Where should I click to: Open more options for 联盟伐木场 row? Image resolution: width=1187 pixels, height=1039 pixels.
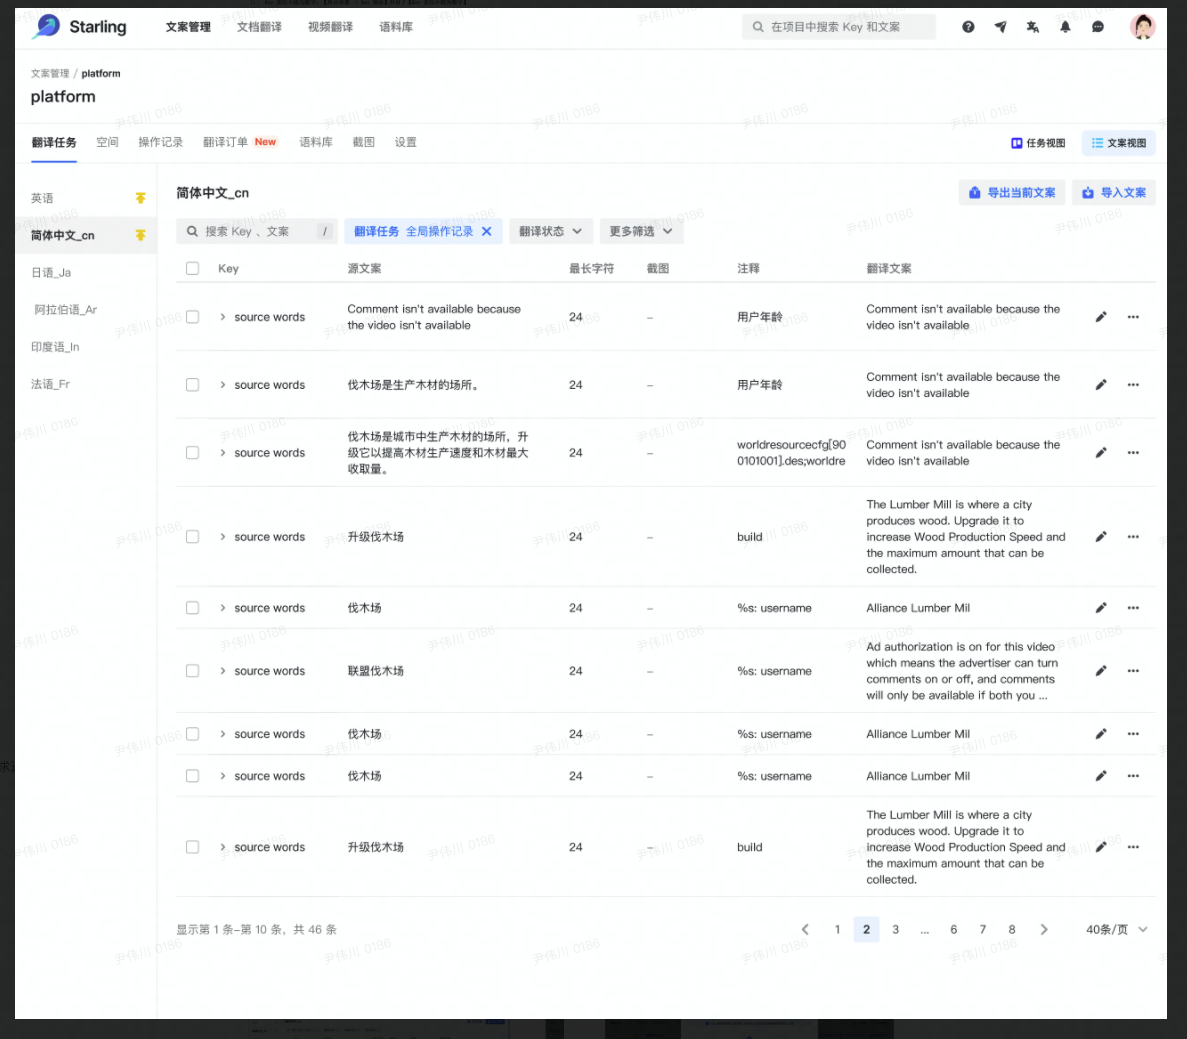tap(1133, 671)
